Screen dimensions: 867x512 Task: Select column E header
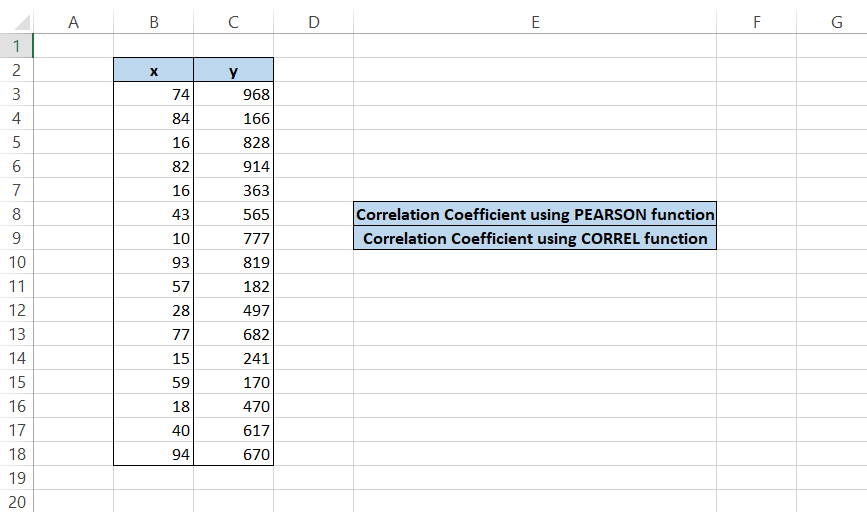[x=535, y=23]
